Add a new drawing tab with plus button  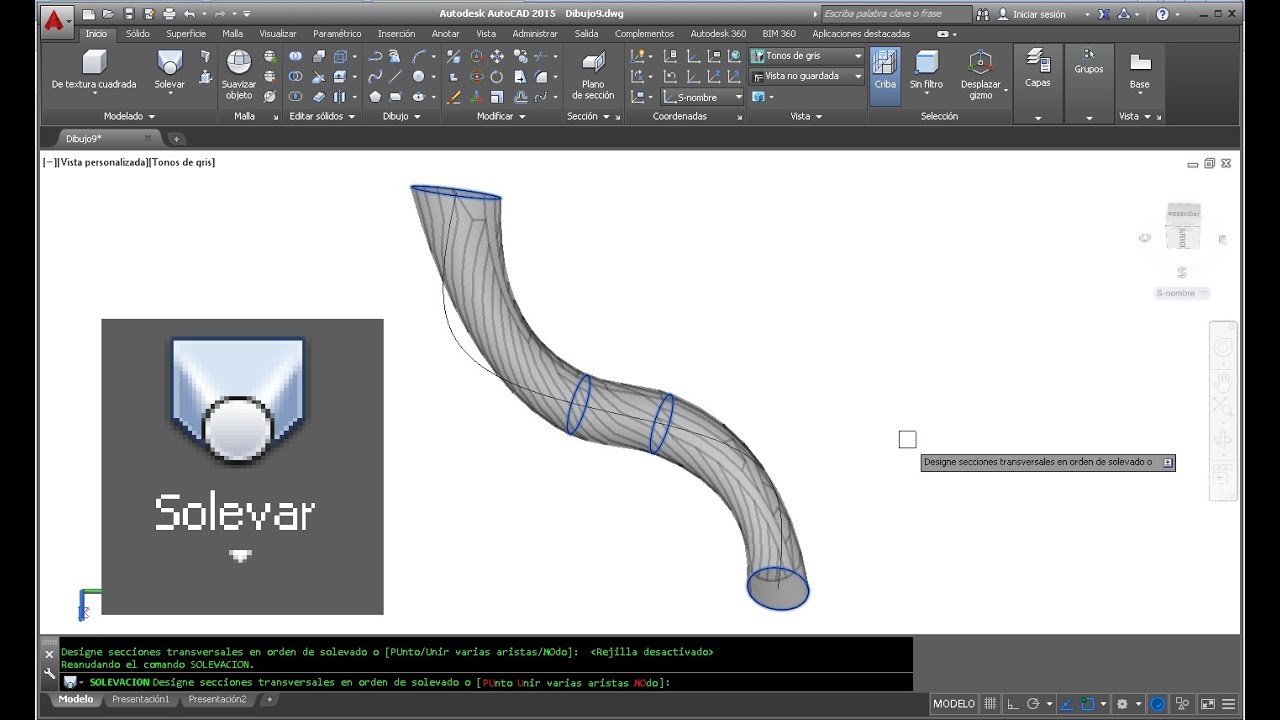(x=176, y=139)
